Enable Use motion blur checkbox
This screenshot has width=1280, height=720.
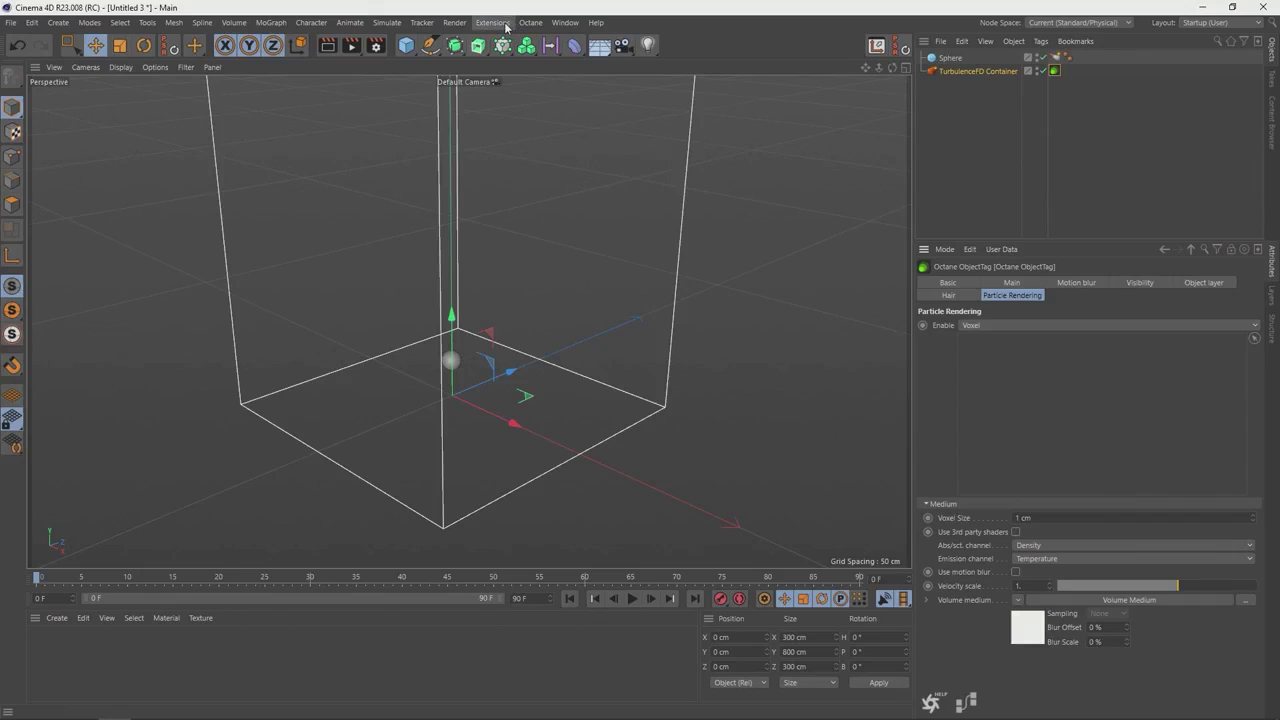tap(1016, 572)
